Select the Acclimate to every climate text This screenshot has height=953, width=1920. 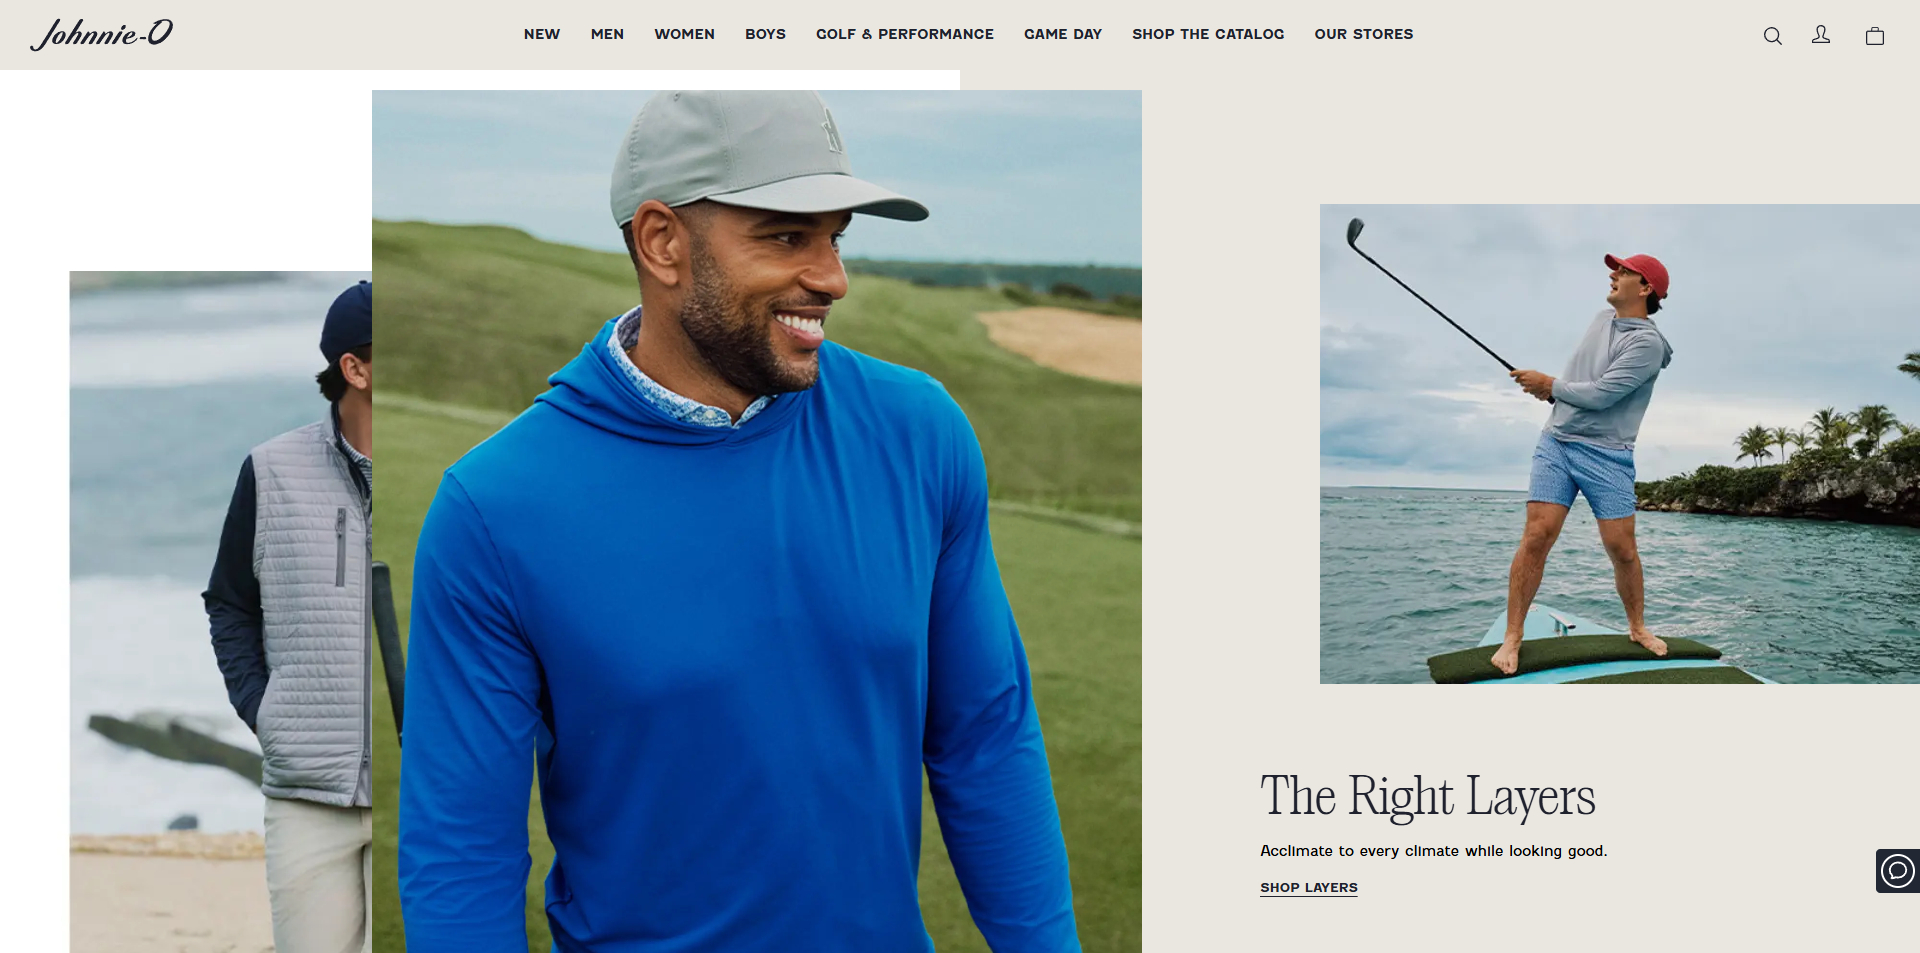tap(1434, 851)
